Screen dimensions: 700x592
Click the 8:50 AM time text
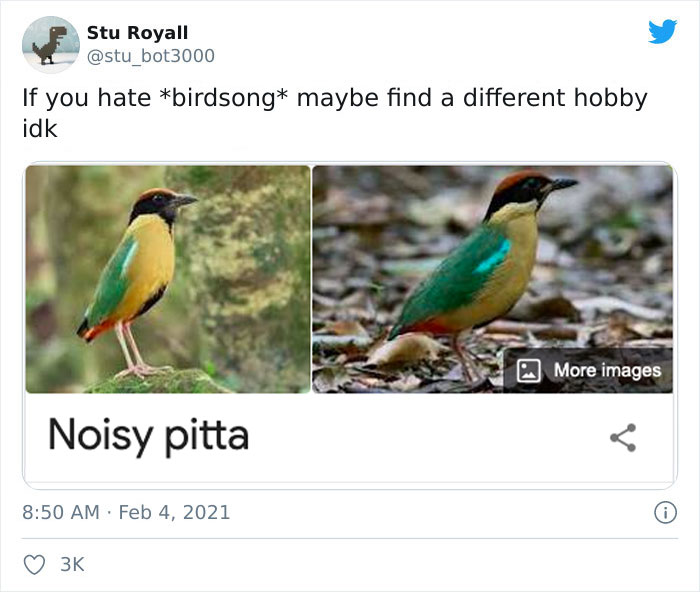pyautogui.click(x=61, y=512)
